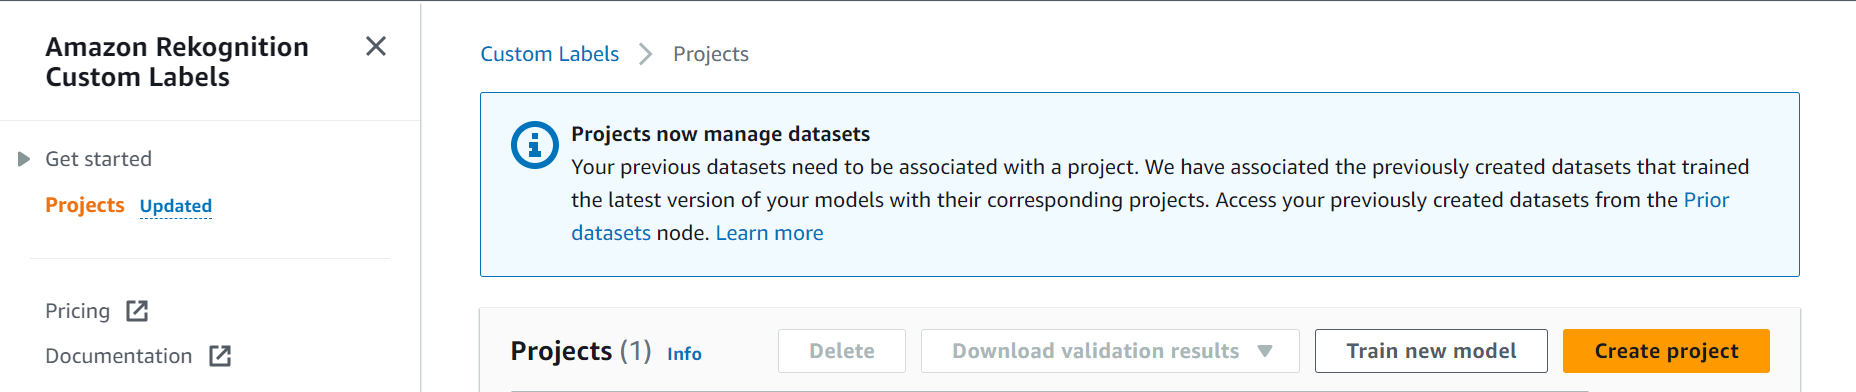Open the Prior datasets link
Image resolution: width=1856 pixels, height=392 pixels.
point(1706,200)
